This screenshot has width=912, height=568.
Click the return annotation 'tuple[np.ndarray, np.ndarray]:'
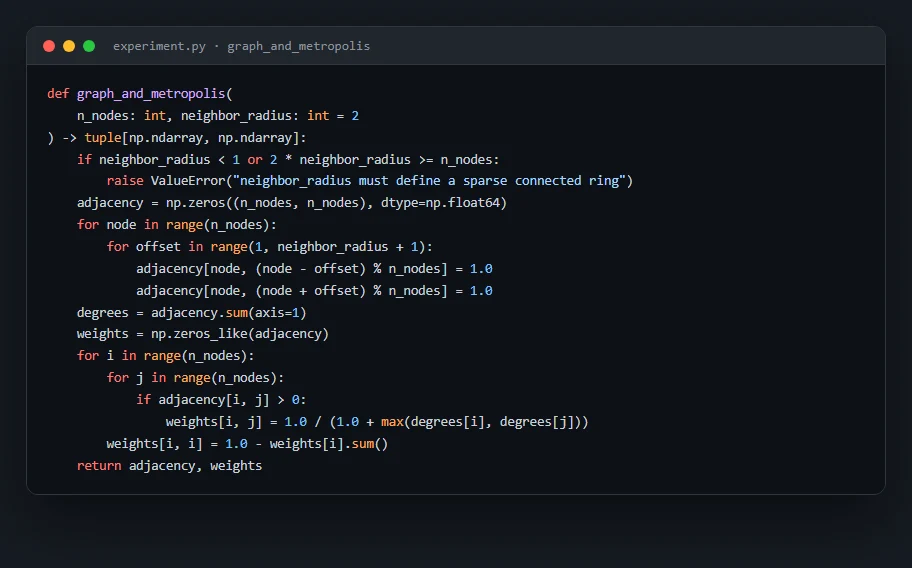[x=195, y=138]
